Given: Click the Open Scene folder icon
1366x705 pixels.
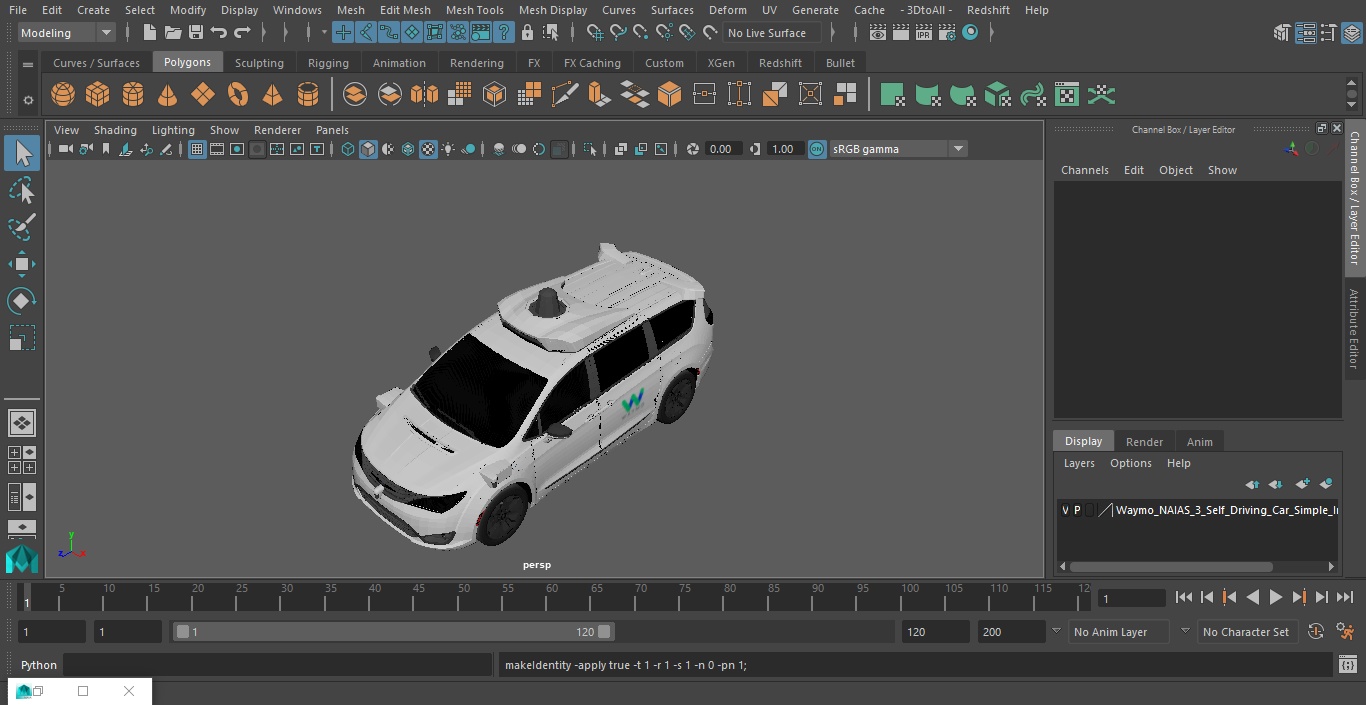Looking at the screenshot, I should (173, 33).
